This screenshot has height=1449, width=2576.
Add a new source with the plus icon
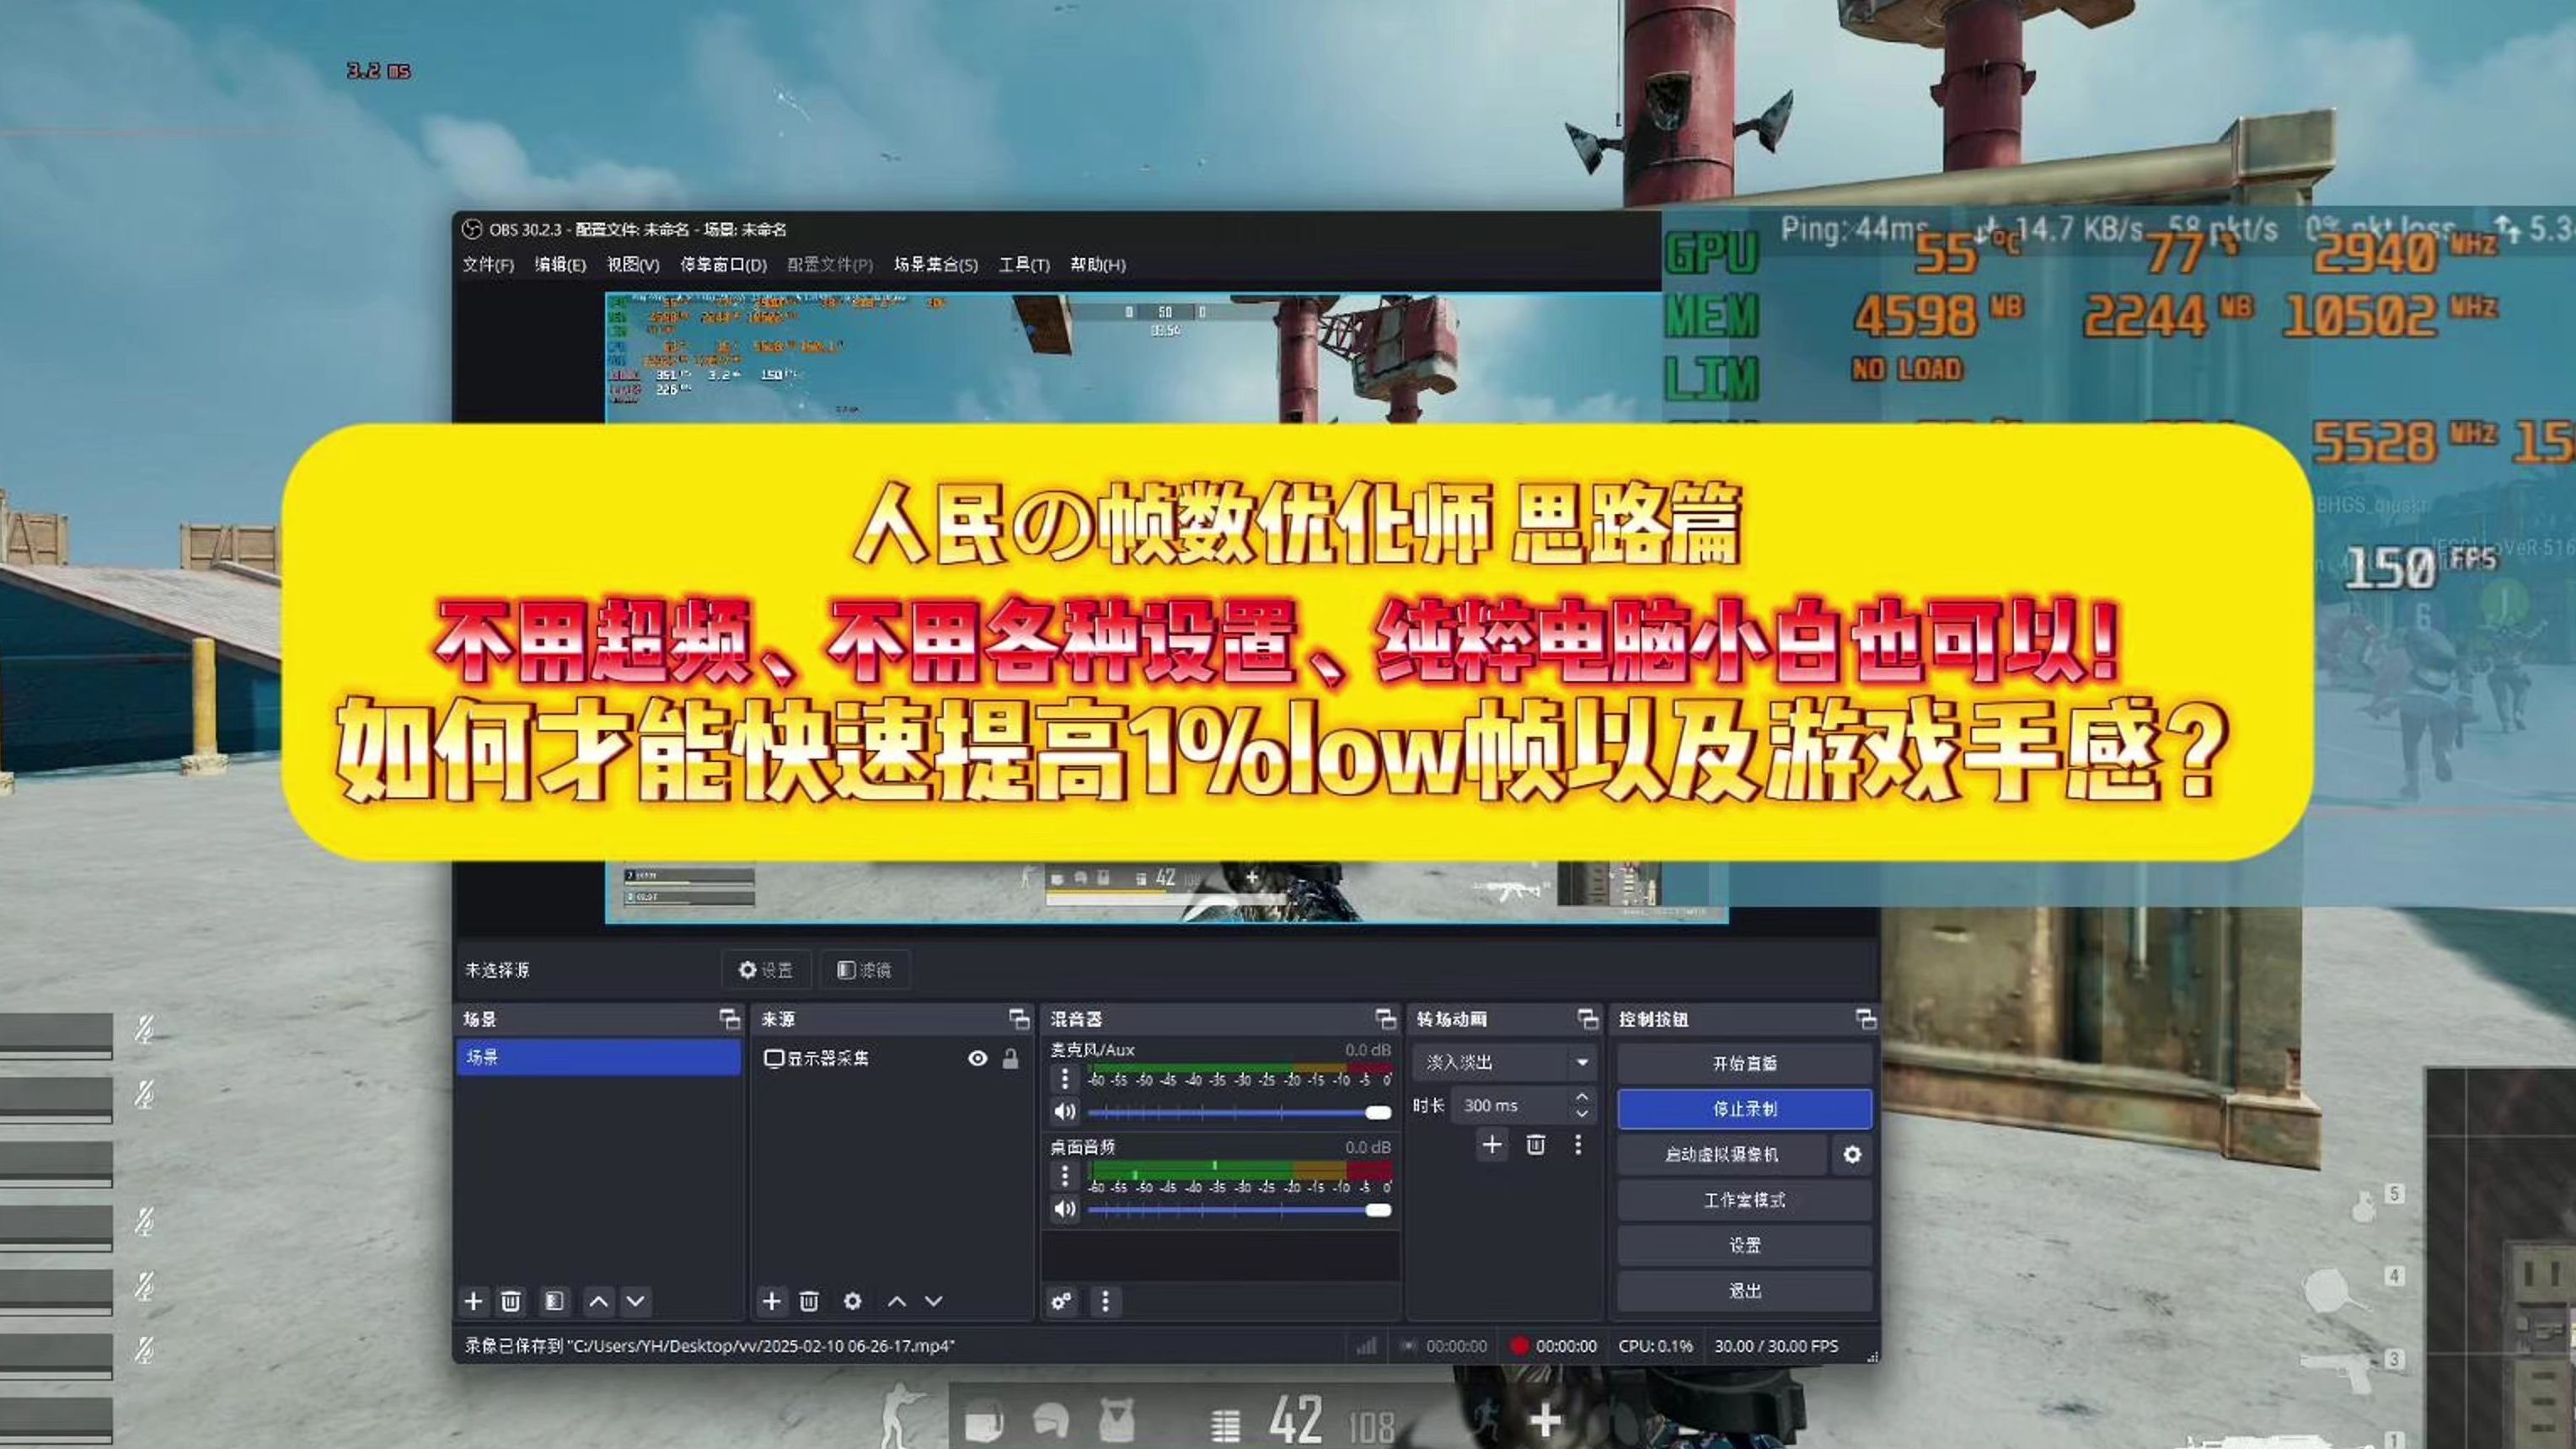point(771,1301)
